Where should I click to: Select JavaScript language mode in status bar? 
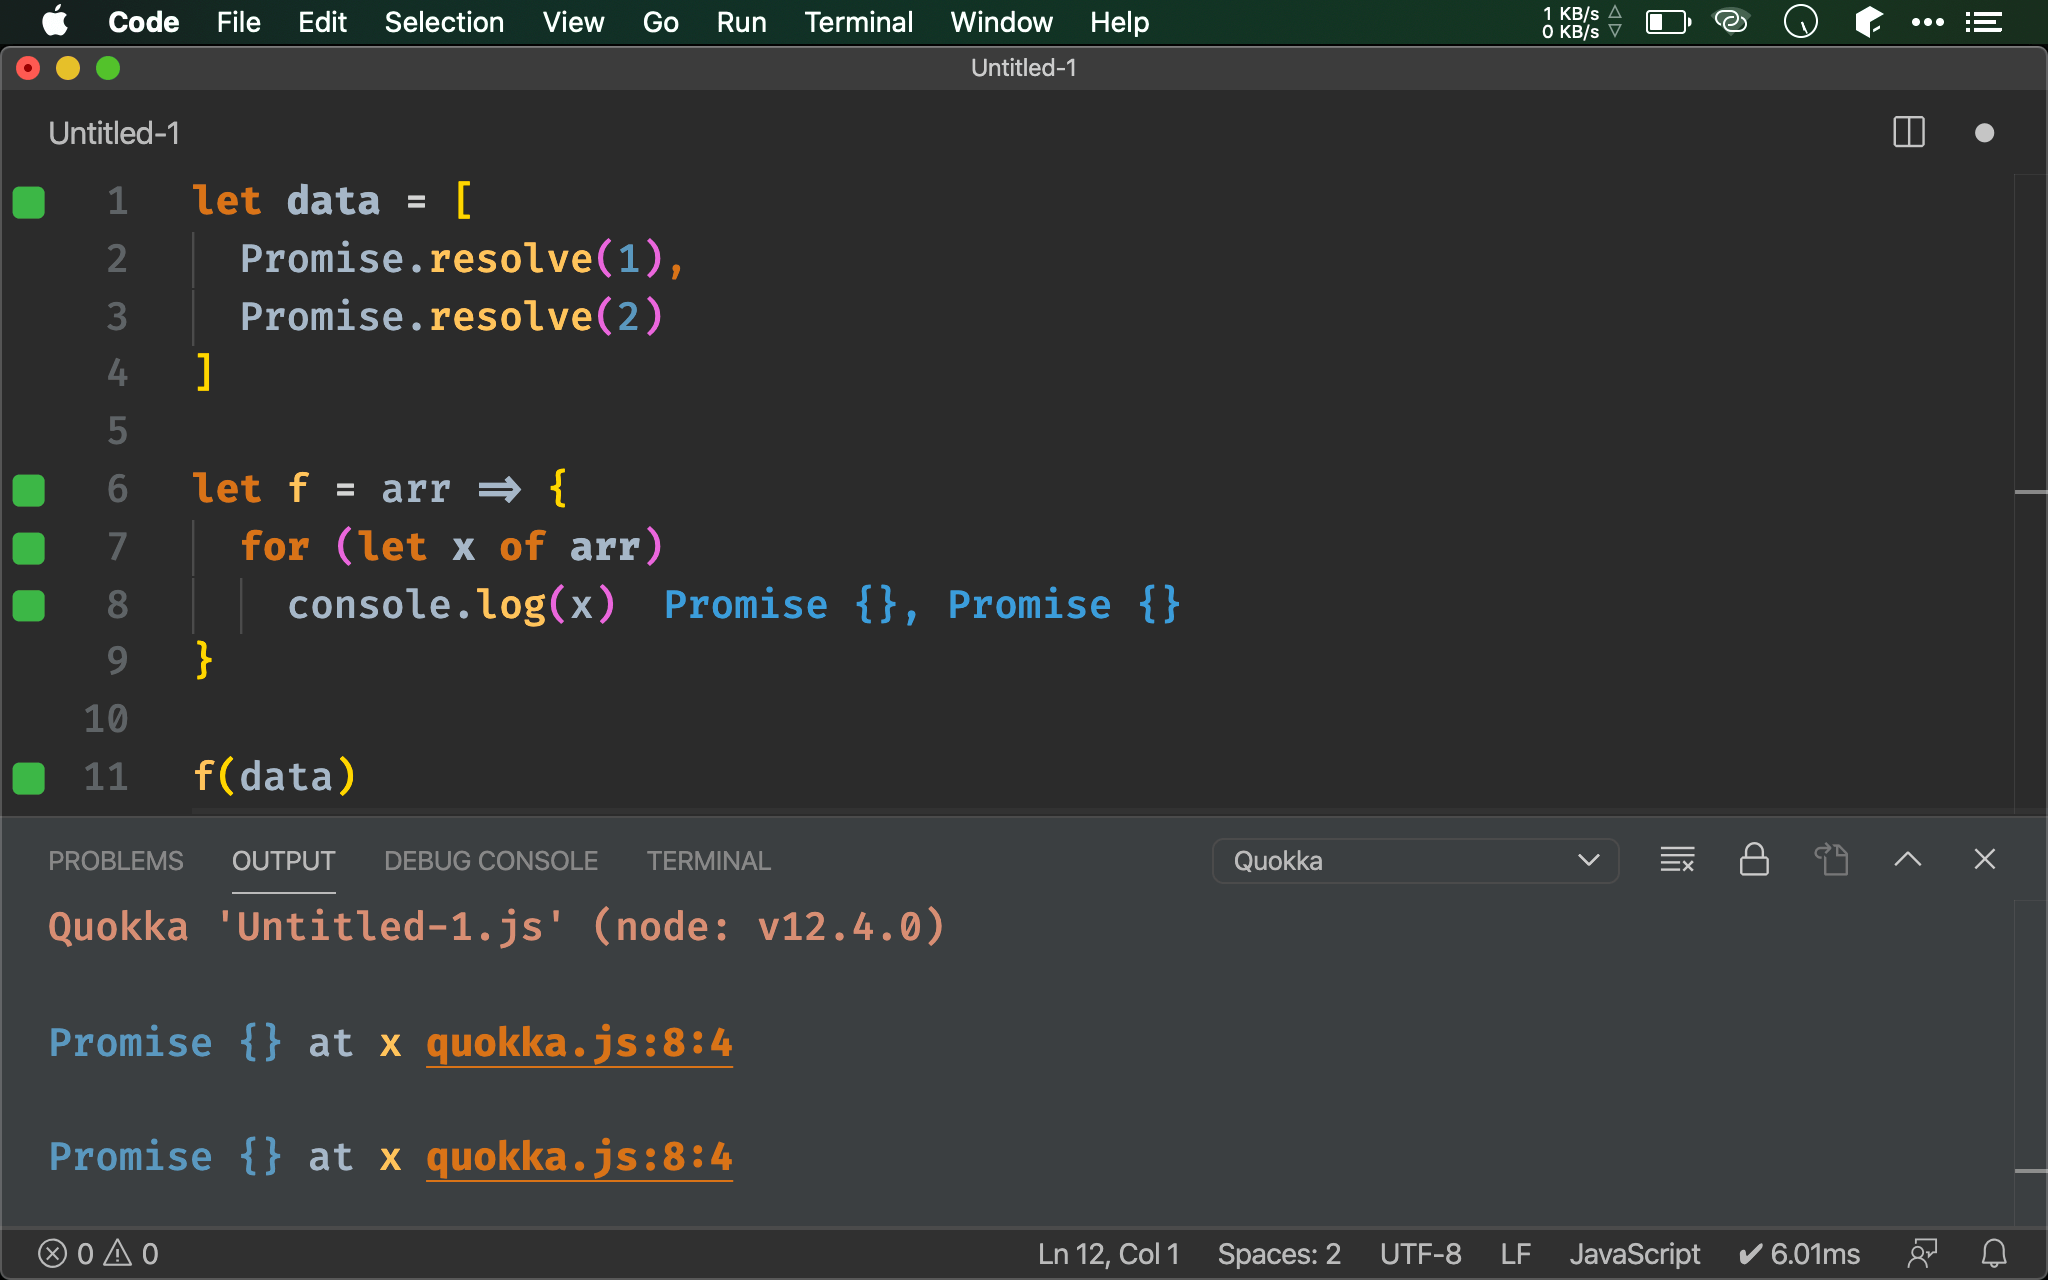[1634, 1254]
